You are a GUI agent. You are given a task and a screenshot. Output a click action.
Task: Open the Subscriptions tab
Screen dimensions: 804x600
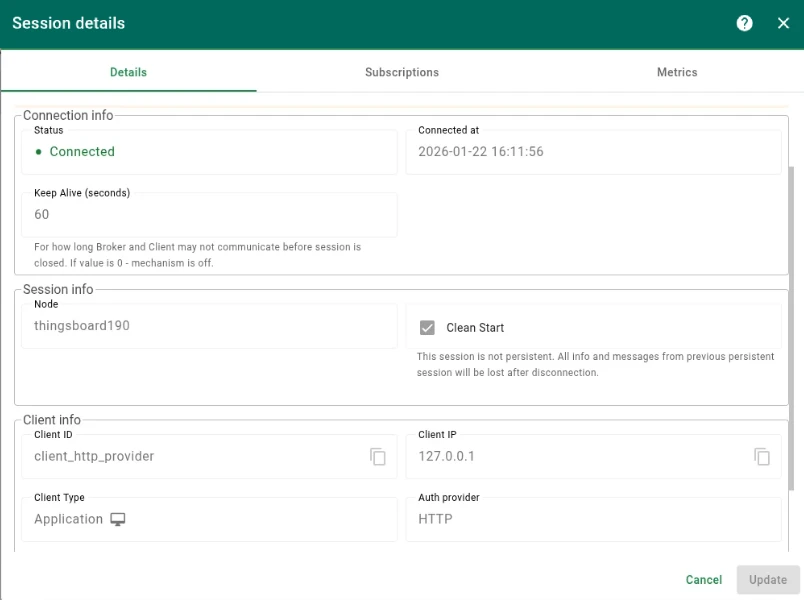(402, 72)
